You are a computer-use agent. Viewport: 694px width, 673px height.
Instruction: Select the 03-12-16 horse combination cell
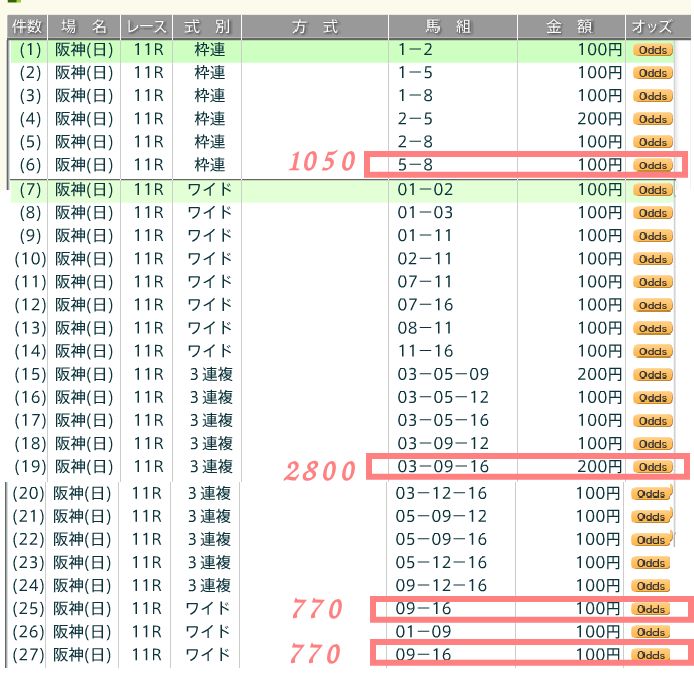[443, 494]
